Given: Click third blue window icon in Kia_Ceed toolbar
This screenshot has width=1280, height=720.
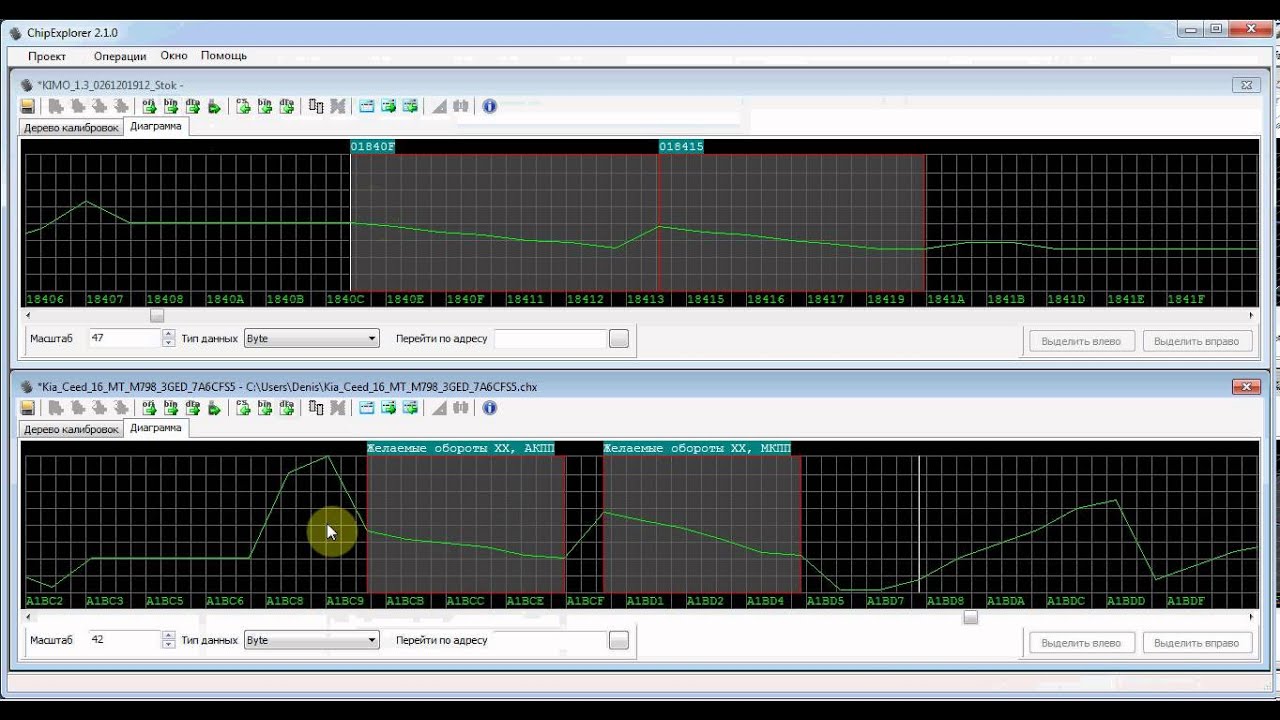Looking at the screenshot, I should tap(411, 408).
